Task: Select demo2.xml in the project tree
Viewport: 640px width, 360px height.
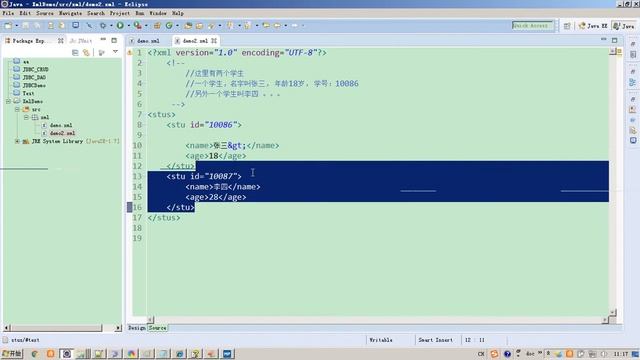Action: [x=62, y=133]
